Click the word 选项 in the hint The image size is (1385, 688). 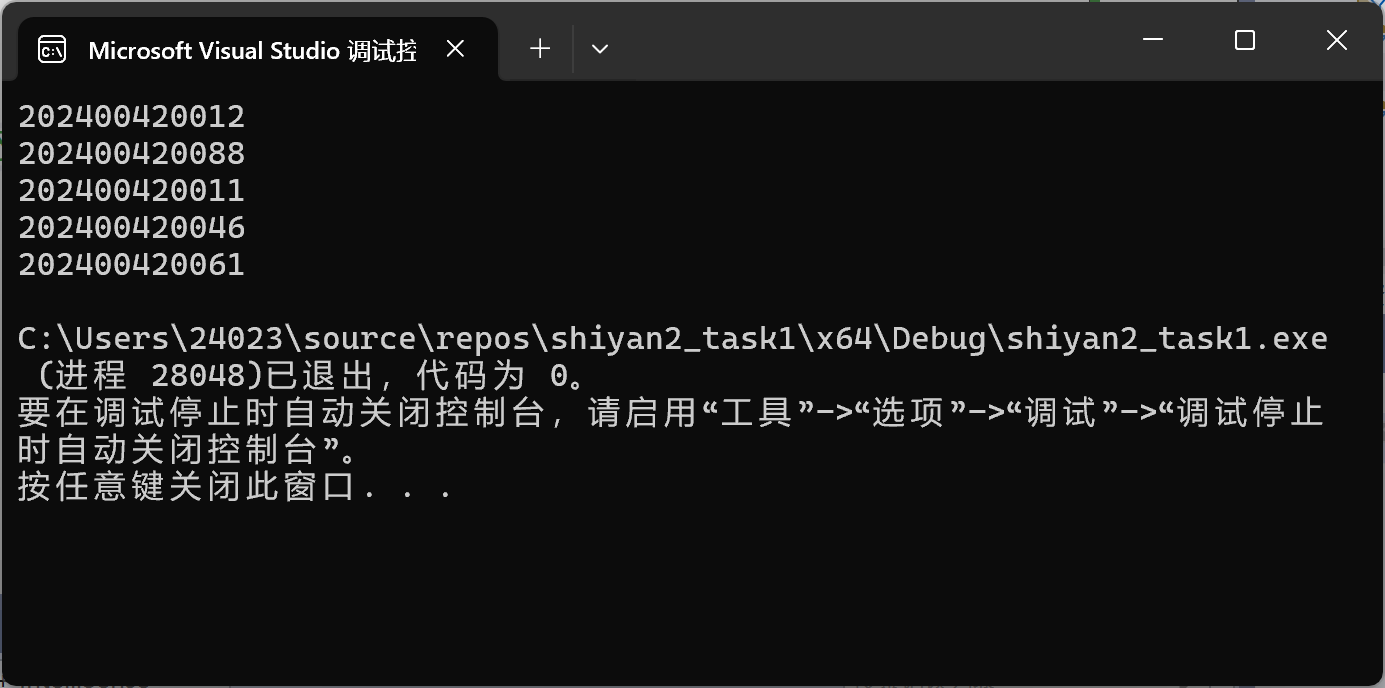tap(908, 413)
